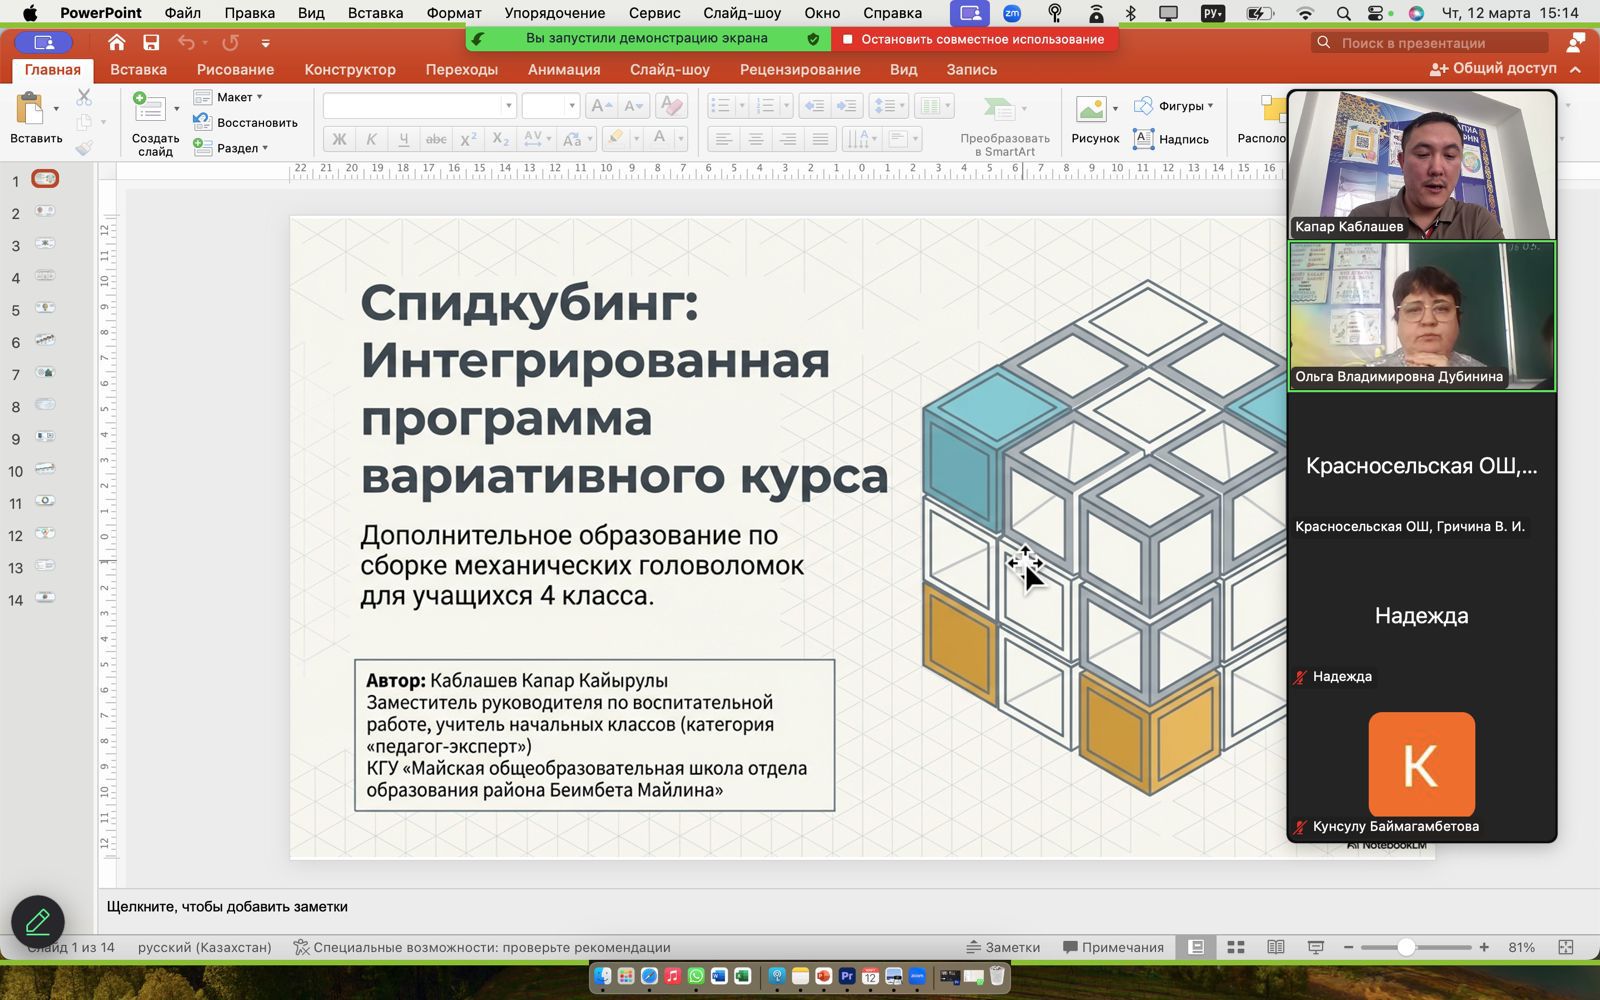Switch to slide sorter view
Screen dimensions: 1600x1000
coord(1236,947)
